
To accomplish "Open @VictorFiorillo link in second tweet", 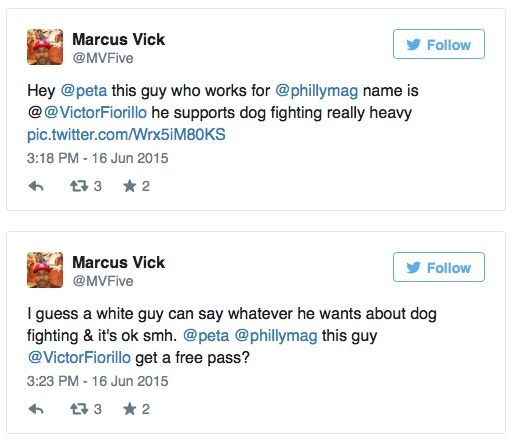I will coord(79,358).
